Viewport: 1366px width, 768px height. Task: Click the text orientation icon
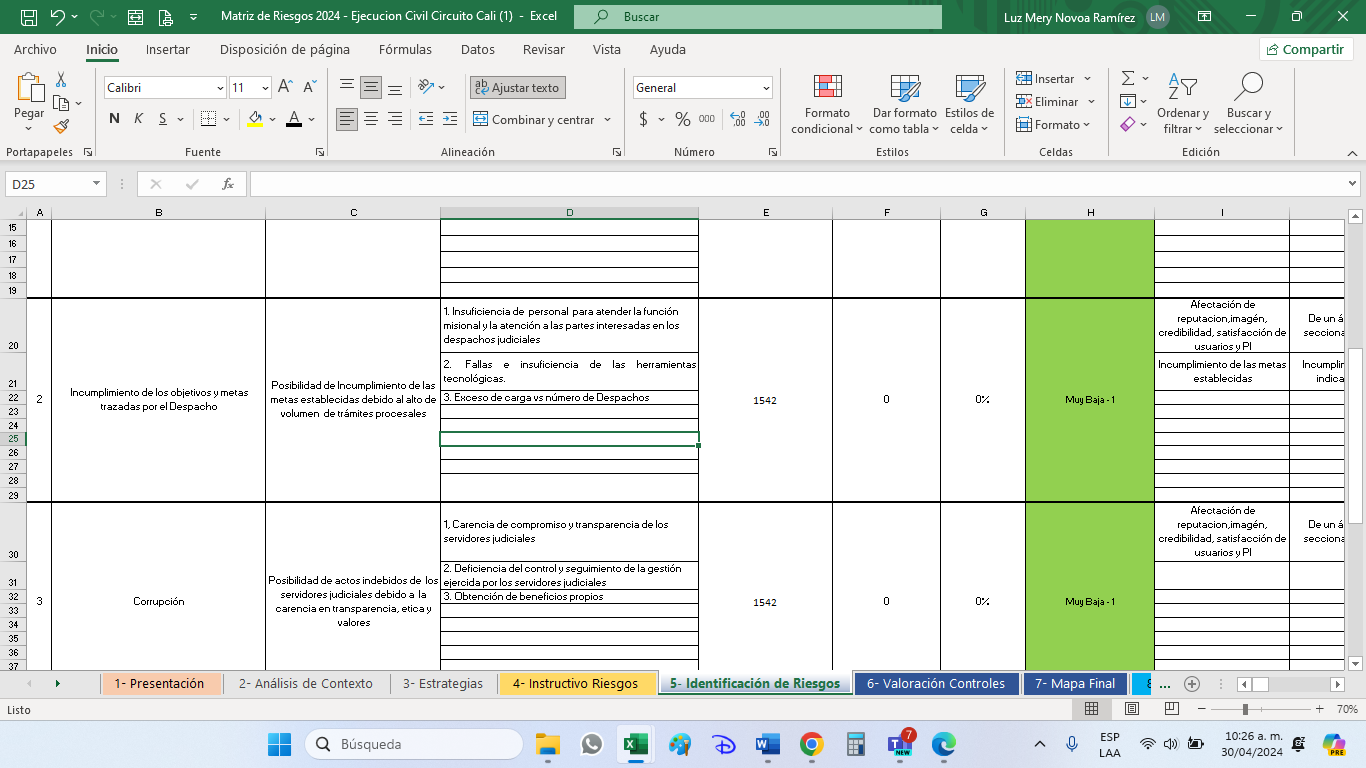(426, 88)
